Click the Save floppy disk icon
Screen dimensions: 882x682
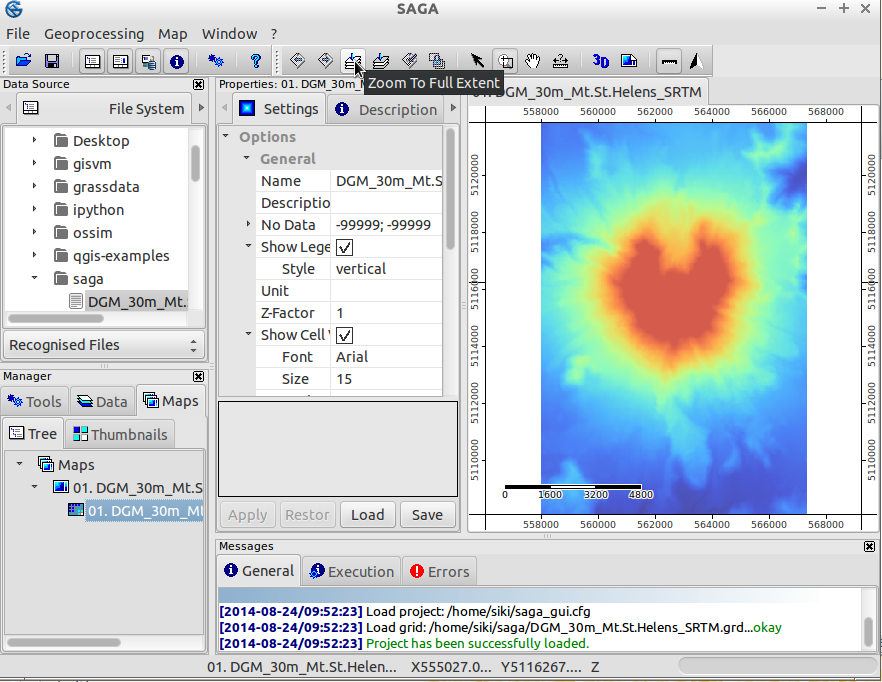click(52, 60)
